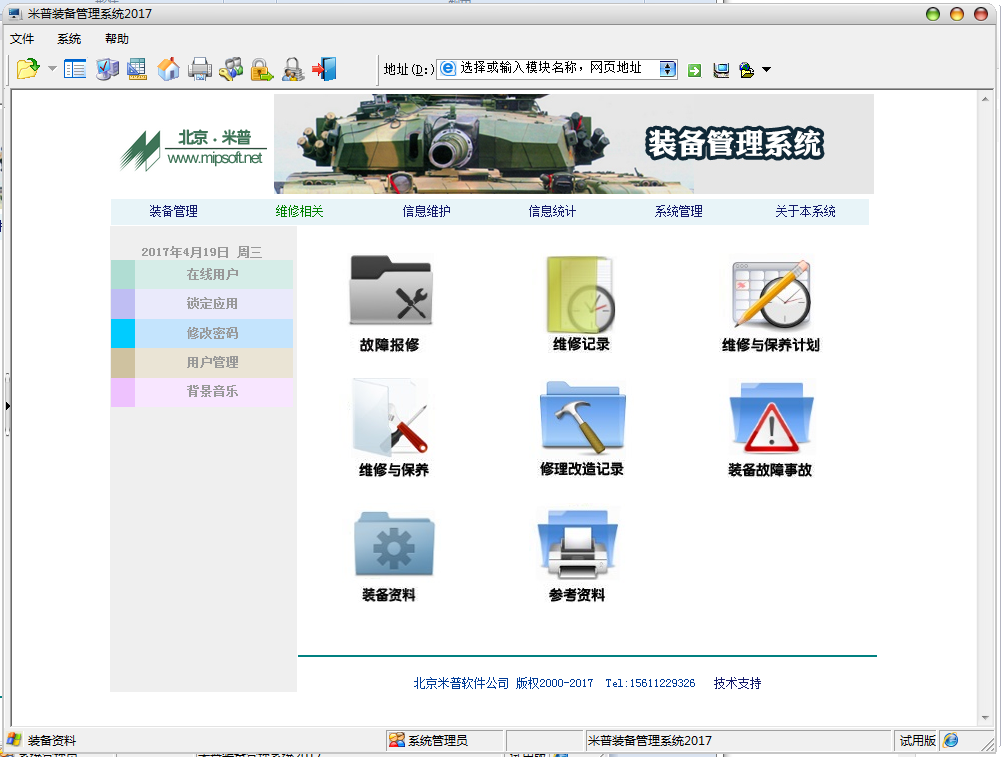Image resolution: width=1001 pixels, height=757 pixels.
Task: Click the printer toolbar icon
Action: 200,69
